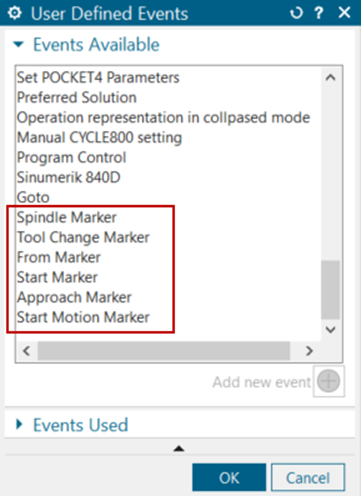Click the horizontal scroll left arrow
The height and width of the screenshot is (496, 361).
26,351
